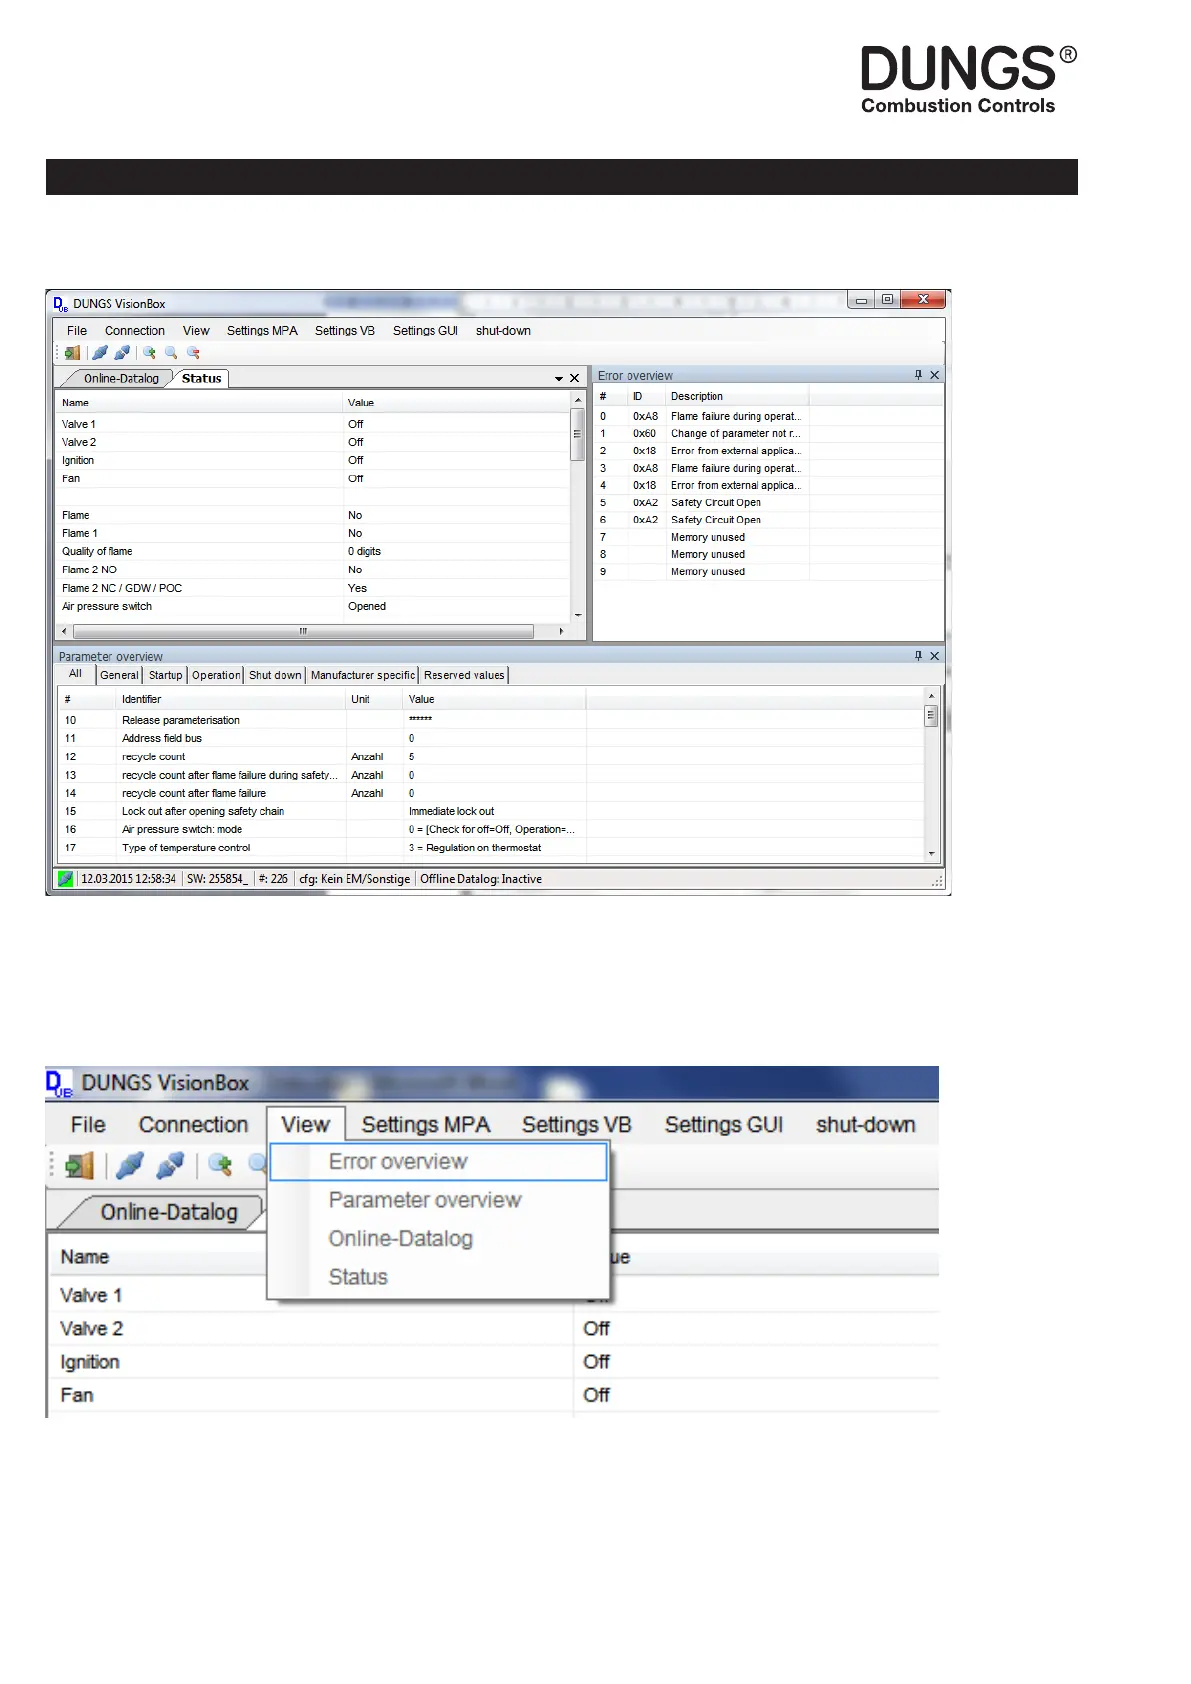Click the resize grip at status bar corner
Viewport: 1191px width, 1684px height.
pyautogui.click(x=937, y=881)
